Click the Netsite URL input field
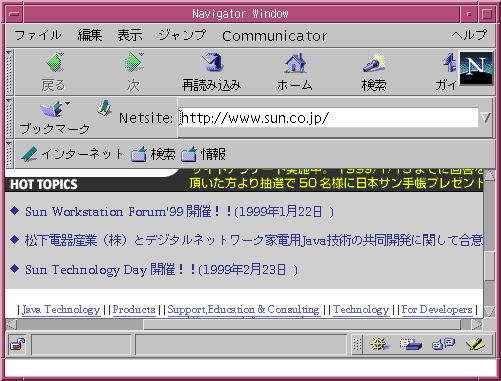This screenshot has height=381, width=501. click(328, 118)
